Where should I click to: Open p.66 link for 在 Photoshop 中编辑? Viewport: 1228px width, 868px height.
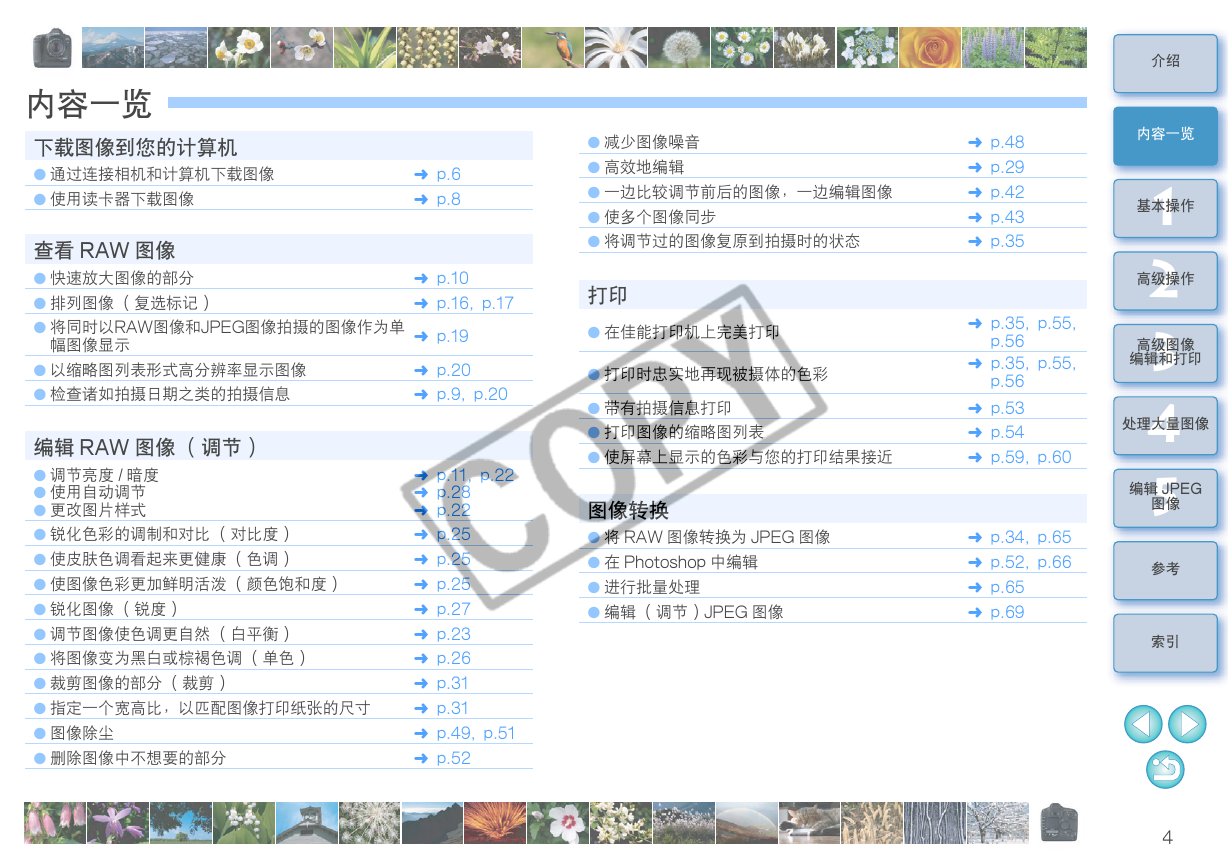(1054, 562)
